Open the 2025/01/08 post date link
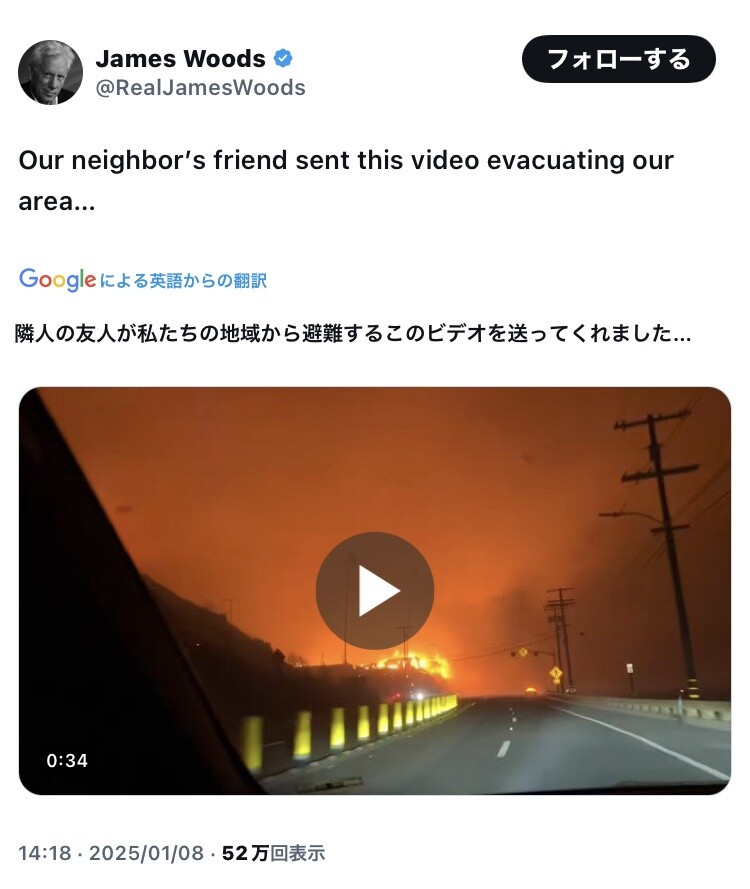 click(146, 853)
